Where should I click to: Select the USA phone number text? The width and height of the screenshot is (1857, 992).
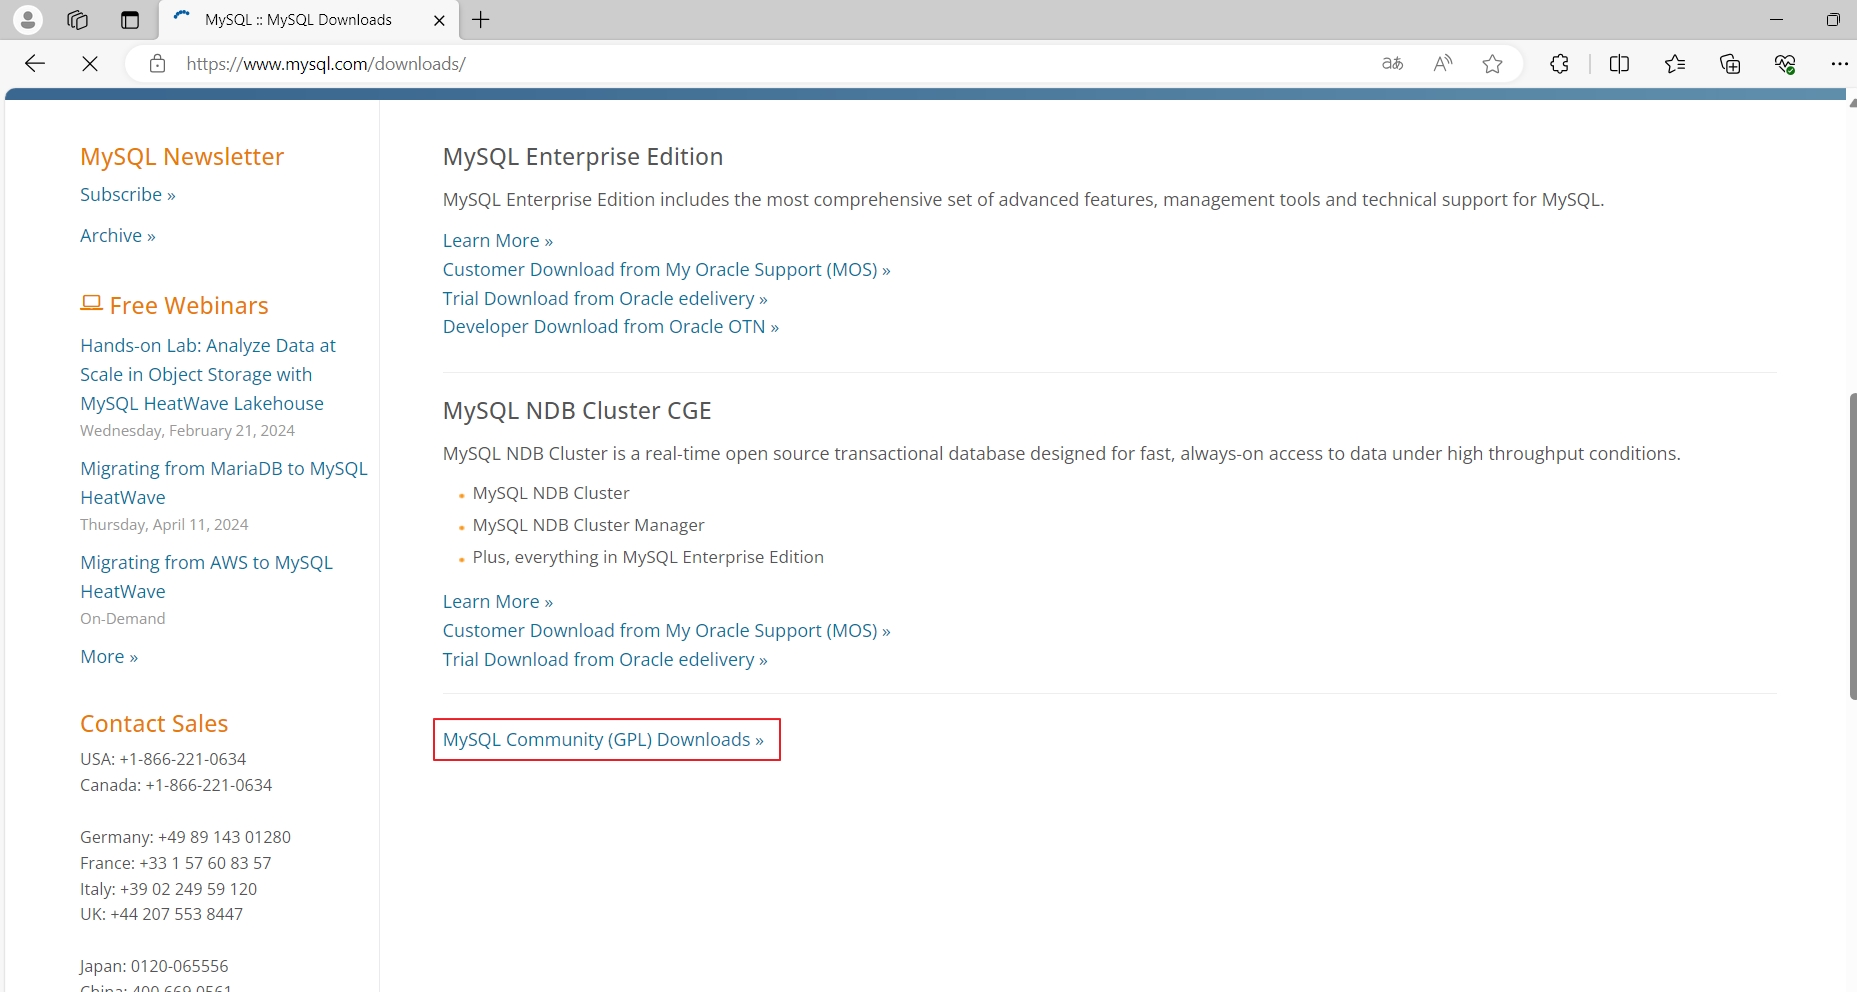click(x=163, y=759)
